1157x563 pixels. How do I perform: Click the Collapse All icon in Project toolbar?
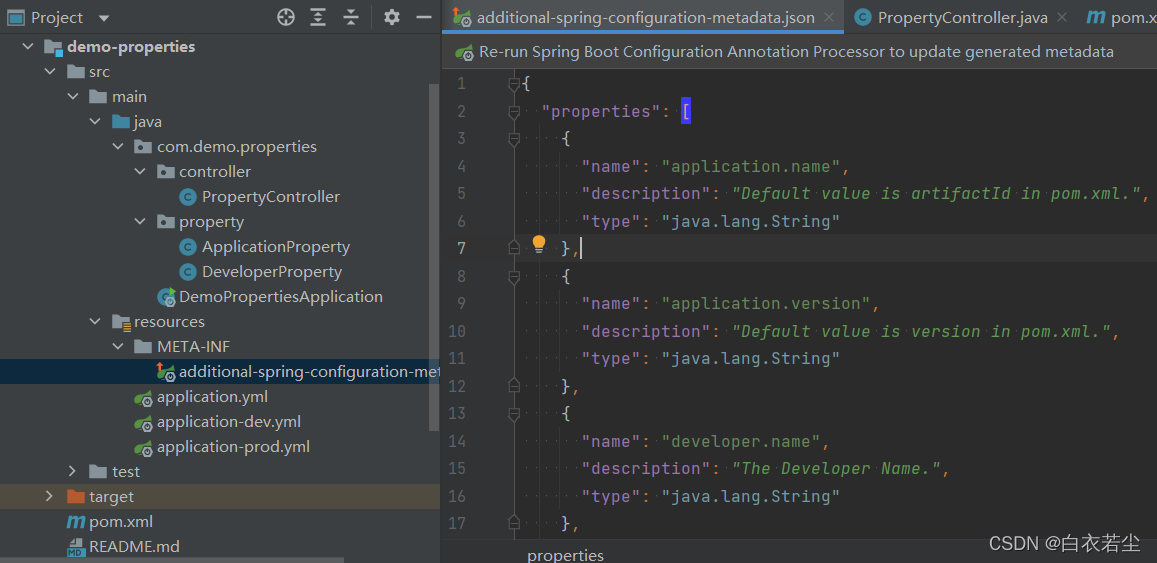coord(350,17)
